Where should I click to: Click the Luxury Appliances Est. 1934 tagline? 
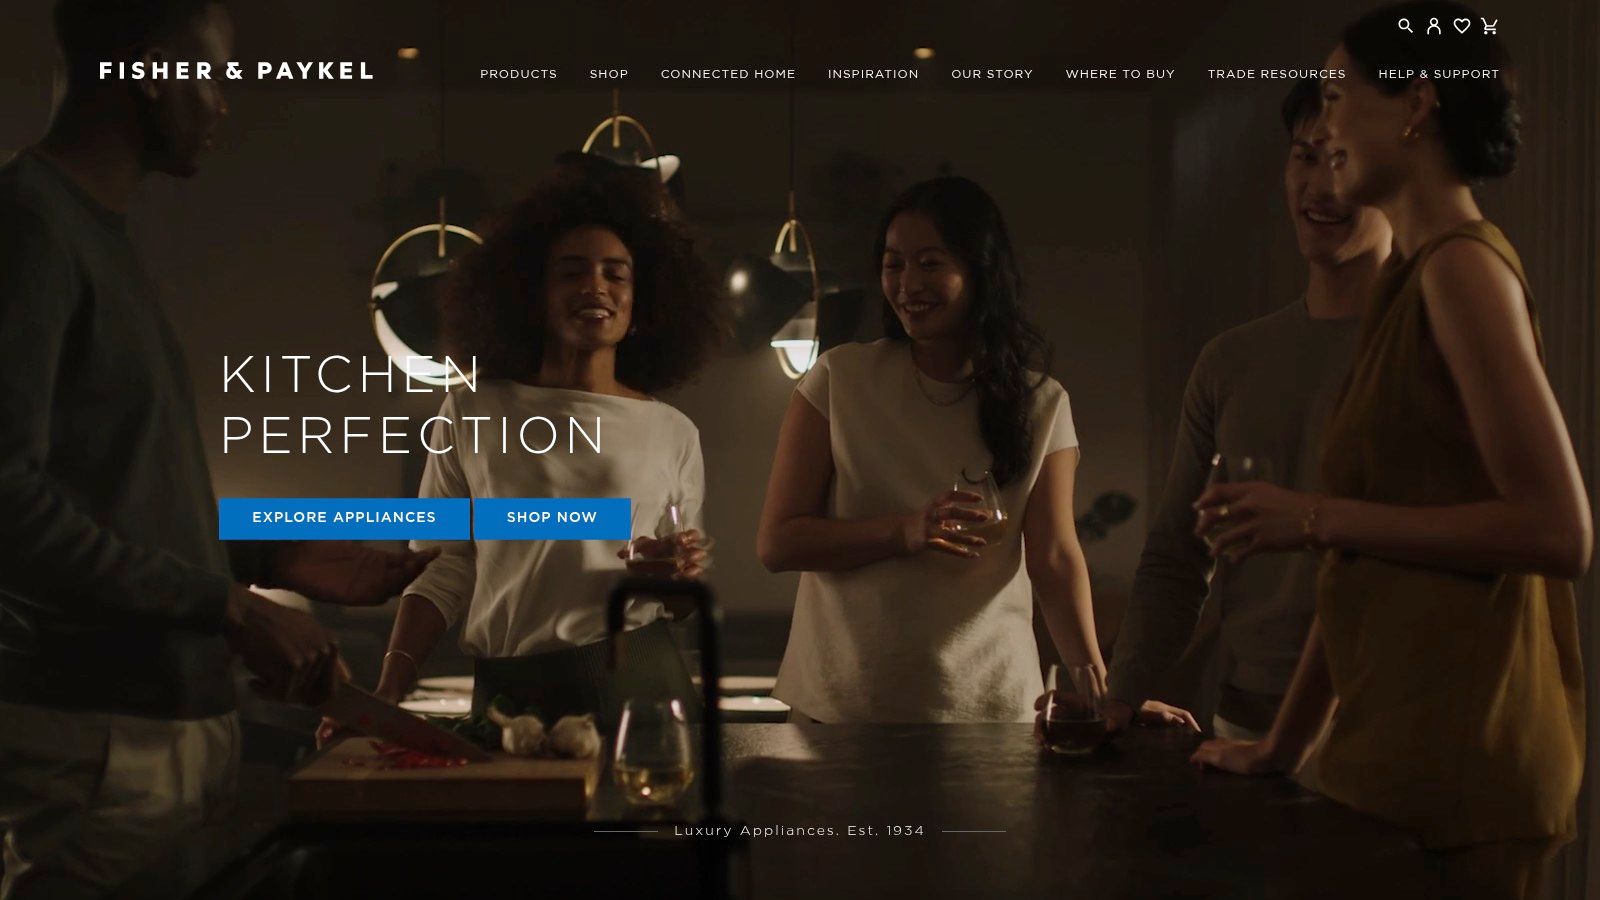(x=799, y=831)
